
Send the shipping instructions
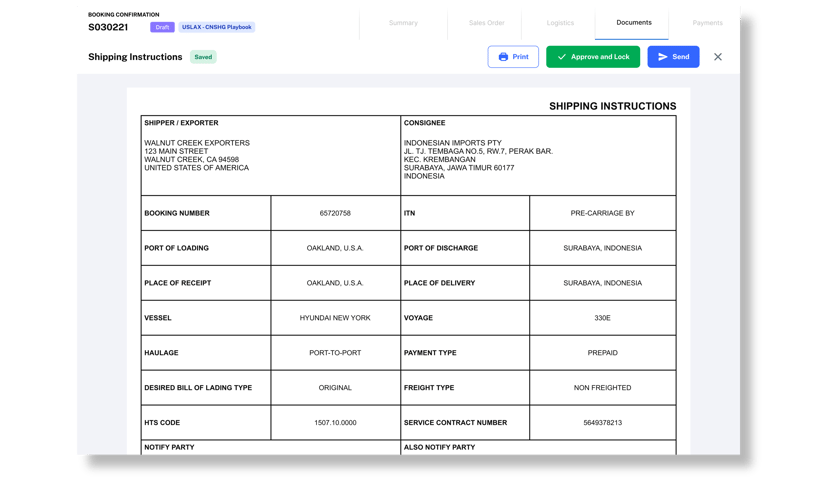673,57
